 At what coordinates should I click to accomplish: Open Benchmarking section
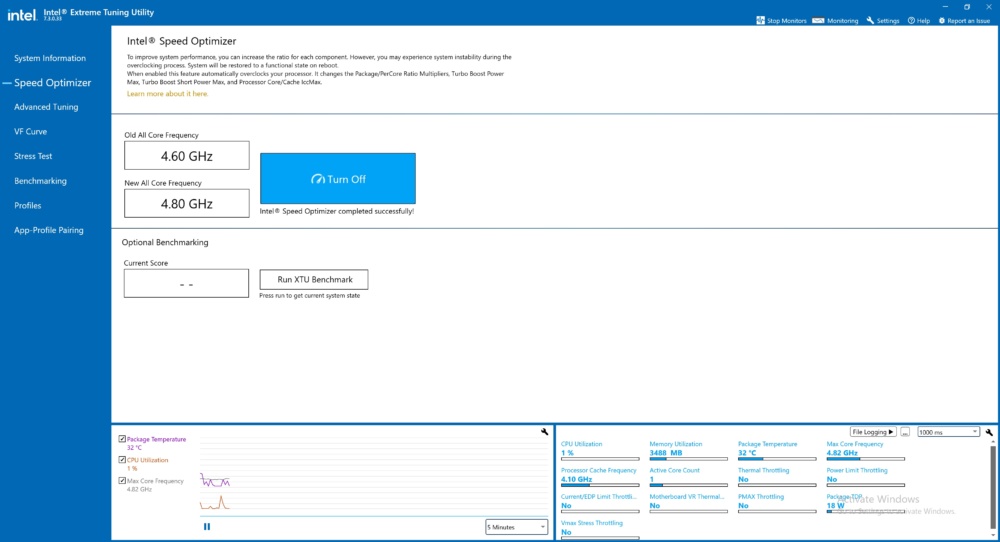pos(40,181)
